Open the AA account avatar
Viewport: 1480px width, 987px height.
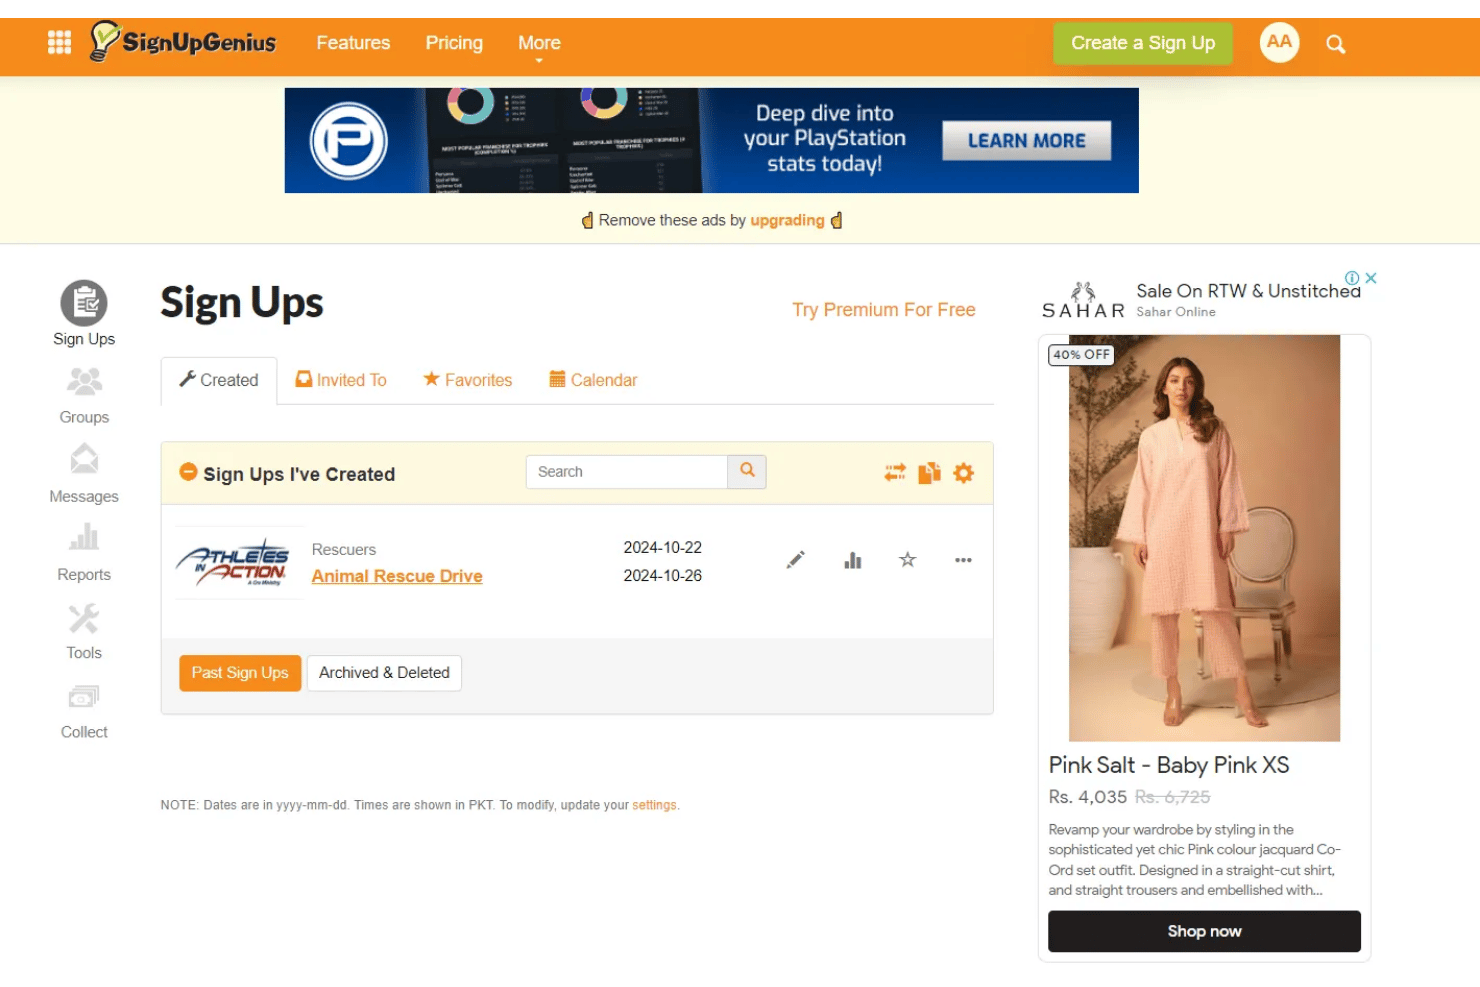click(x=1279, y=42)
